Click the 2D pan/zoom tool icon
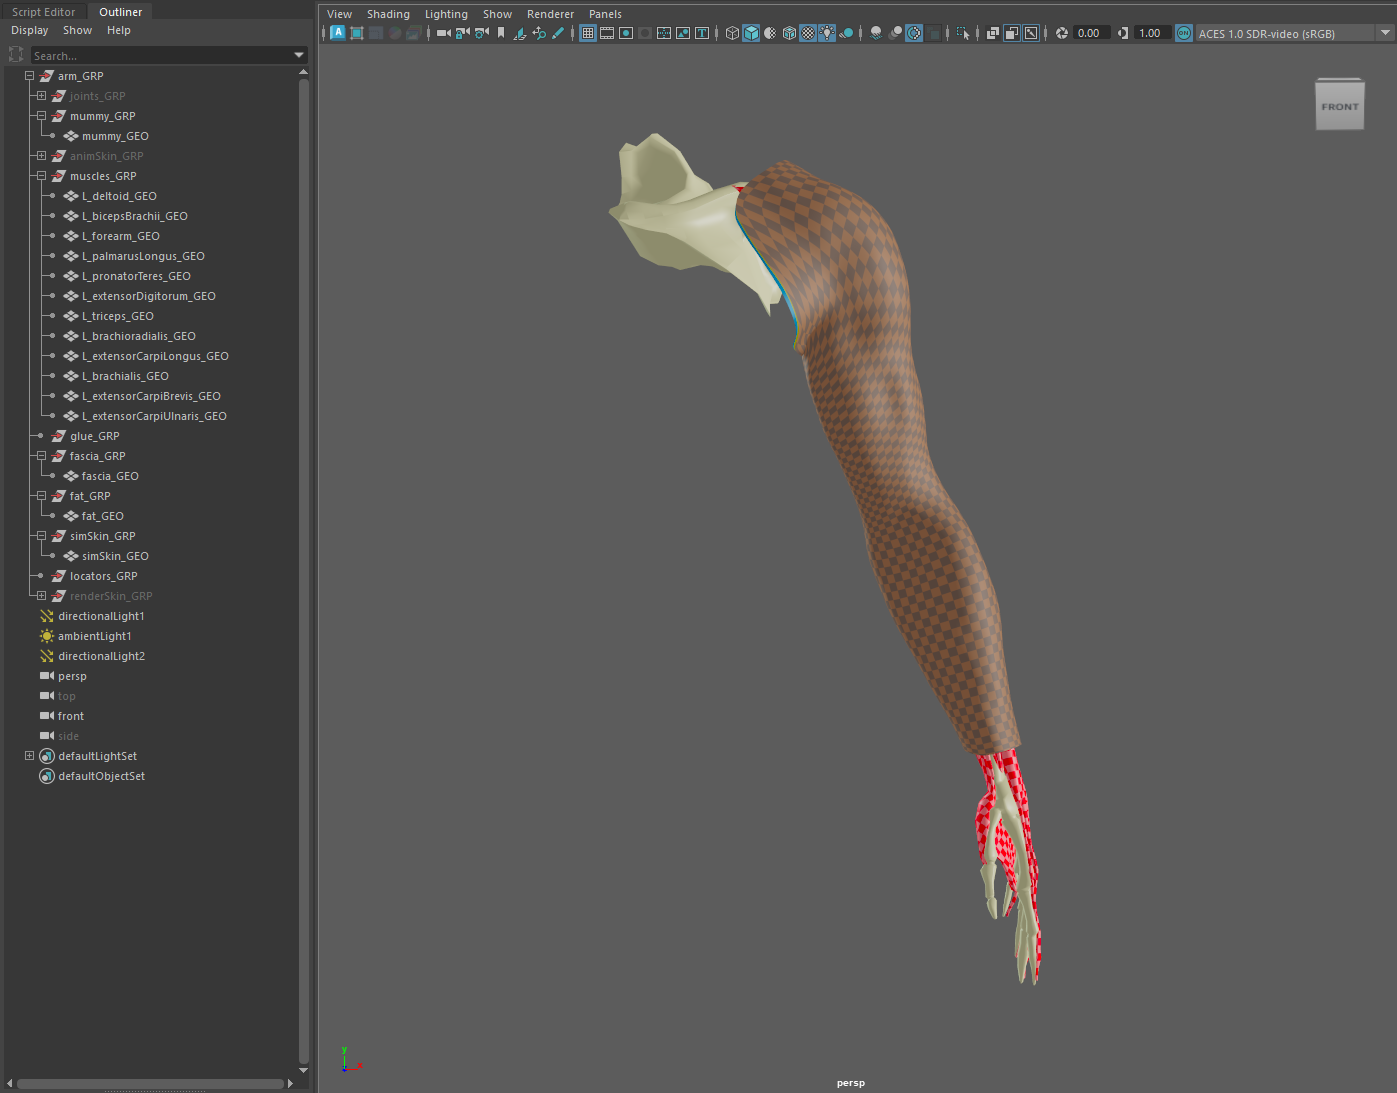 click(540, 33)
